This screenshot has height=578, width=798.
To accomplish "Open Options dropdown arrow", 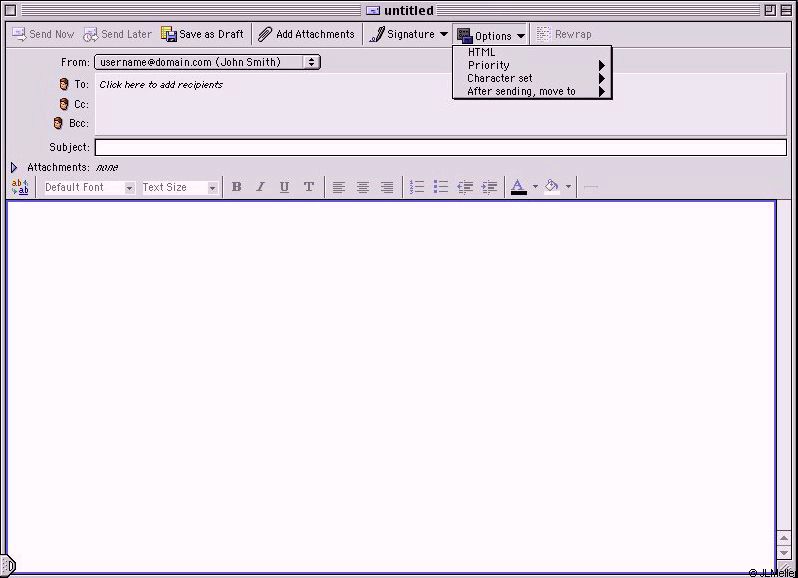I will (521, 36).
